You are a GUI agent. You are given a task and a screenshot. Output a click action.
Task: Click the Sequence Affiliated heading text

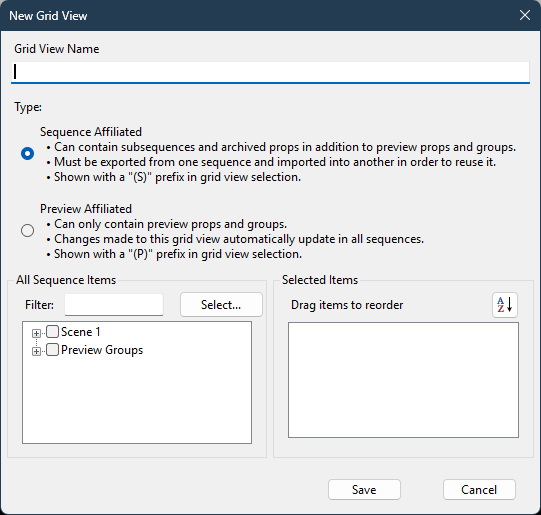(x=91, y=132)
